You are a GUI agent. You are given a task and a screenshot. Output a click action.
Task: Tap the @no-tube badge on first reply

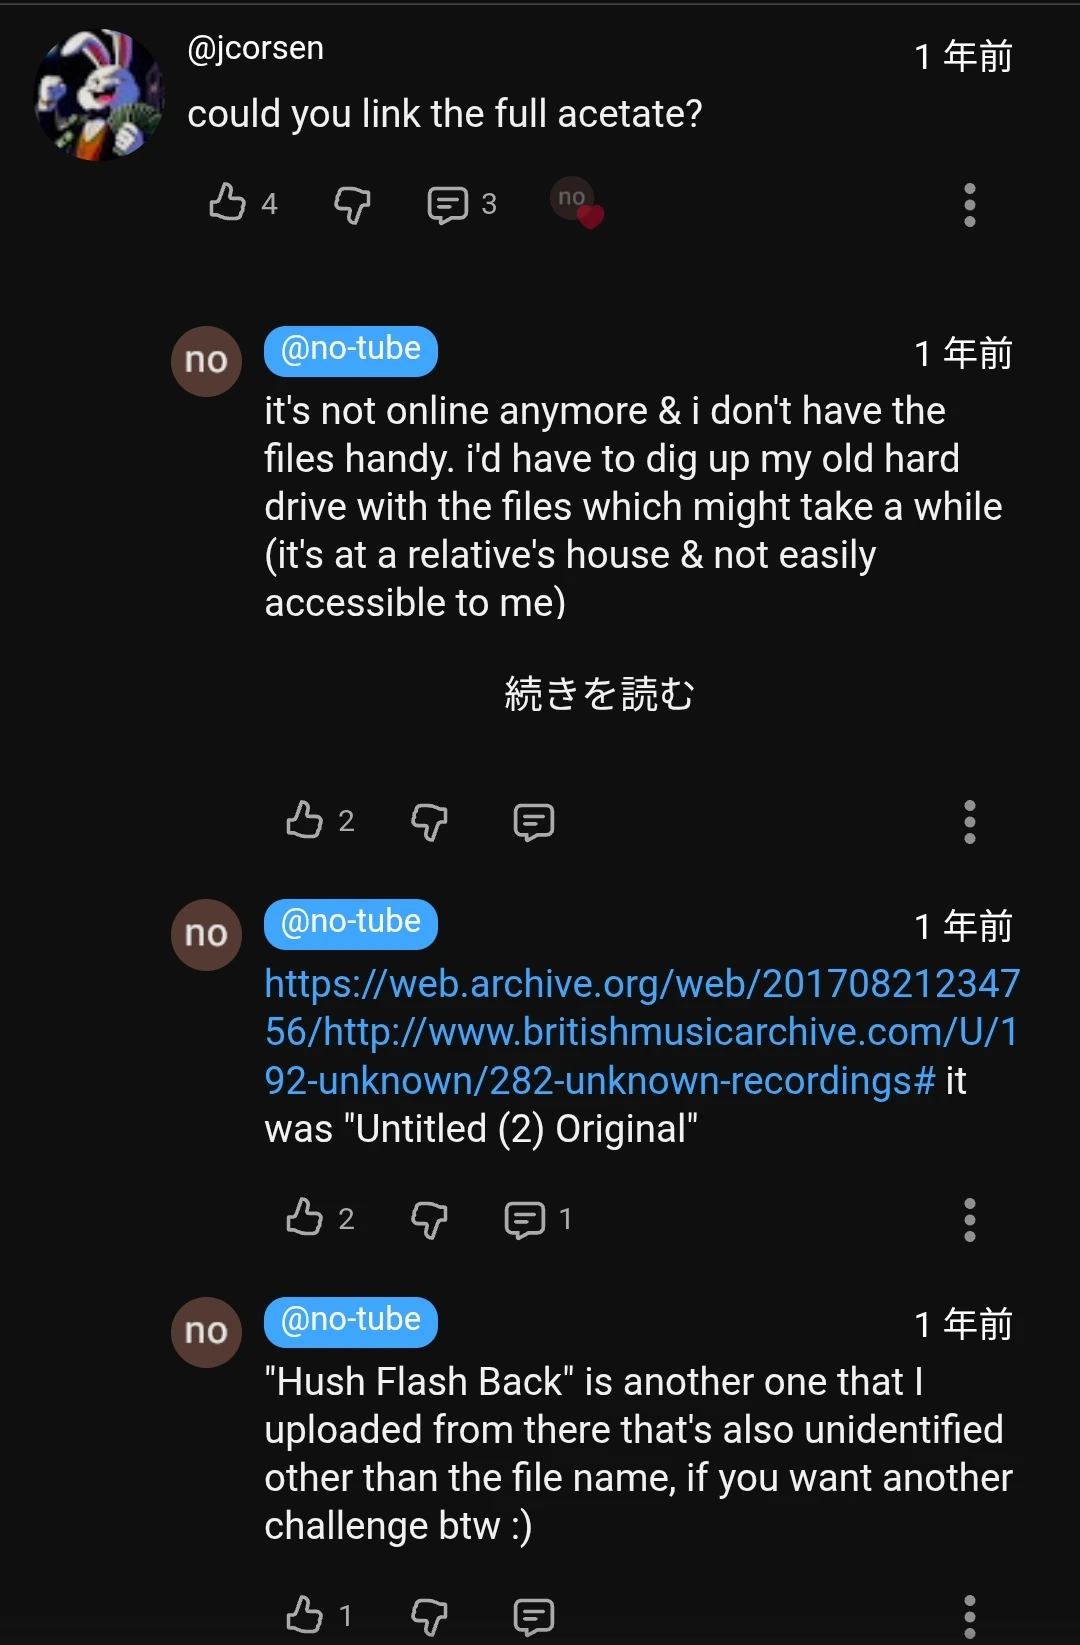pos(351,351)
